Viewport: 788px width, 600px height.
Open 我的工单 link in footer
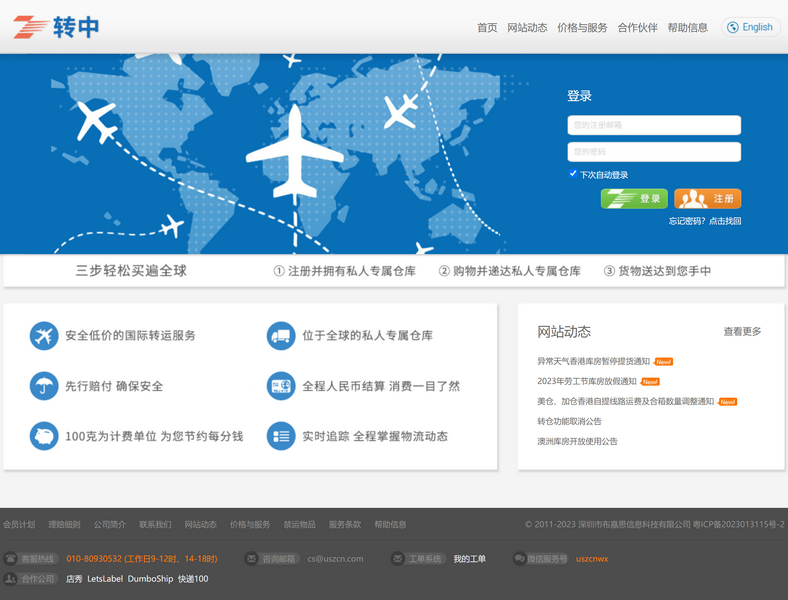pyautogui.click(x=469, y=559)
